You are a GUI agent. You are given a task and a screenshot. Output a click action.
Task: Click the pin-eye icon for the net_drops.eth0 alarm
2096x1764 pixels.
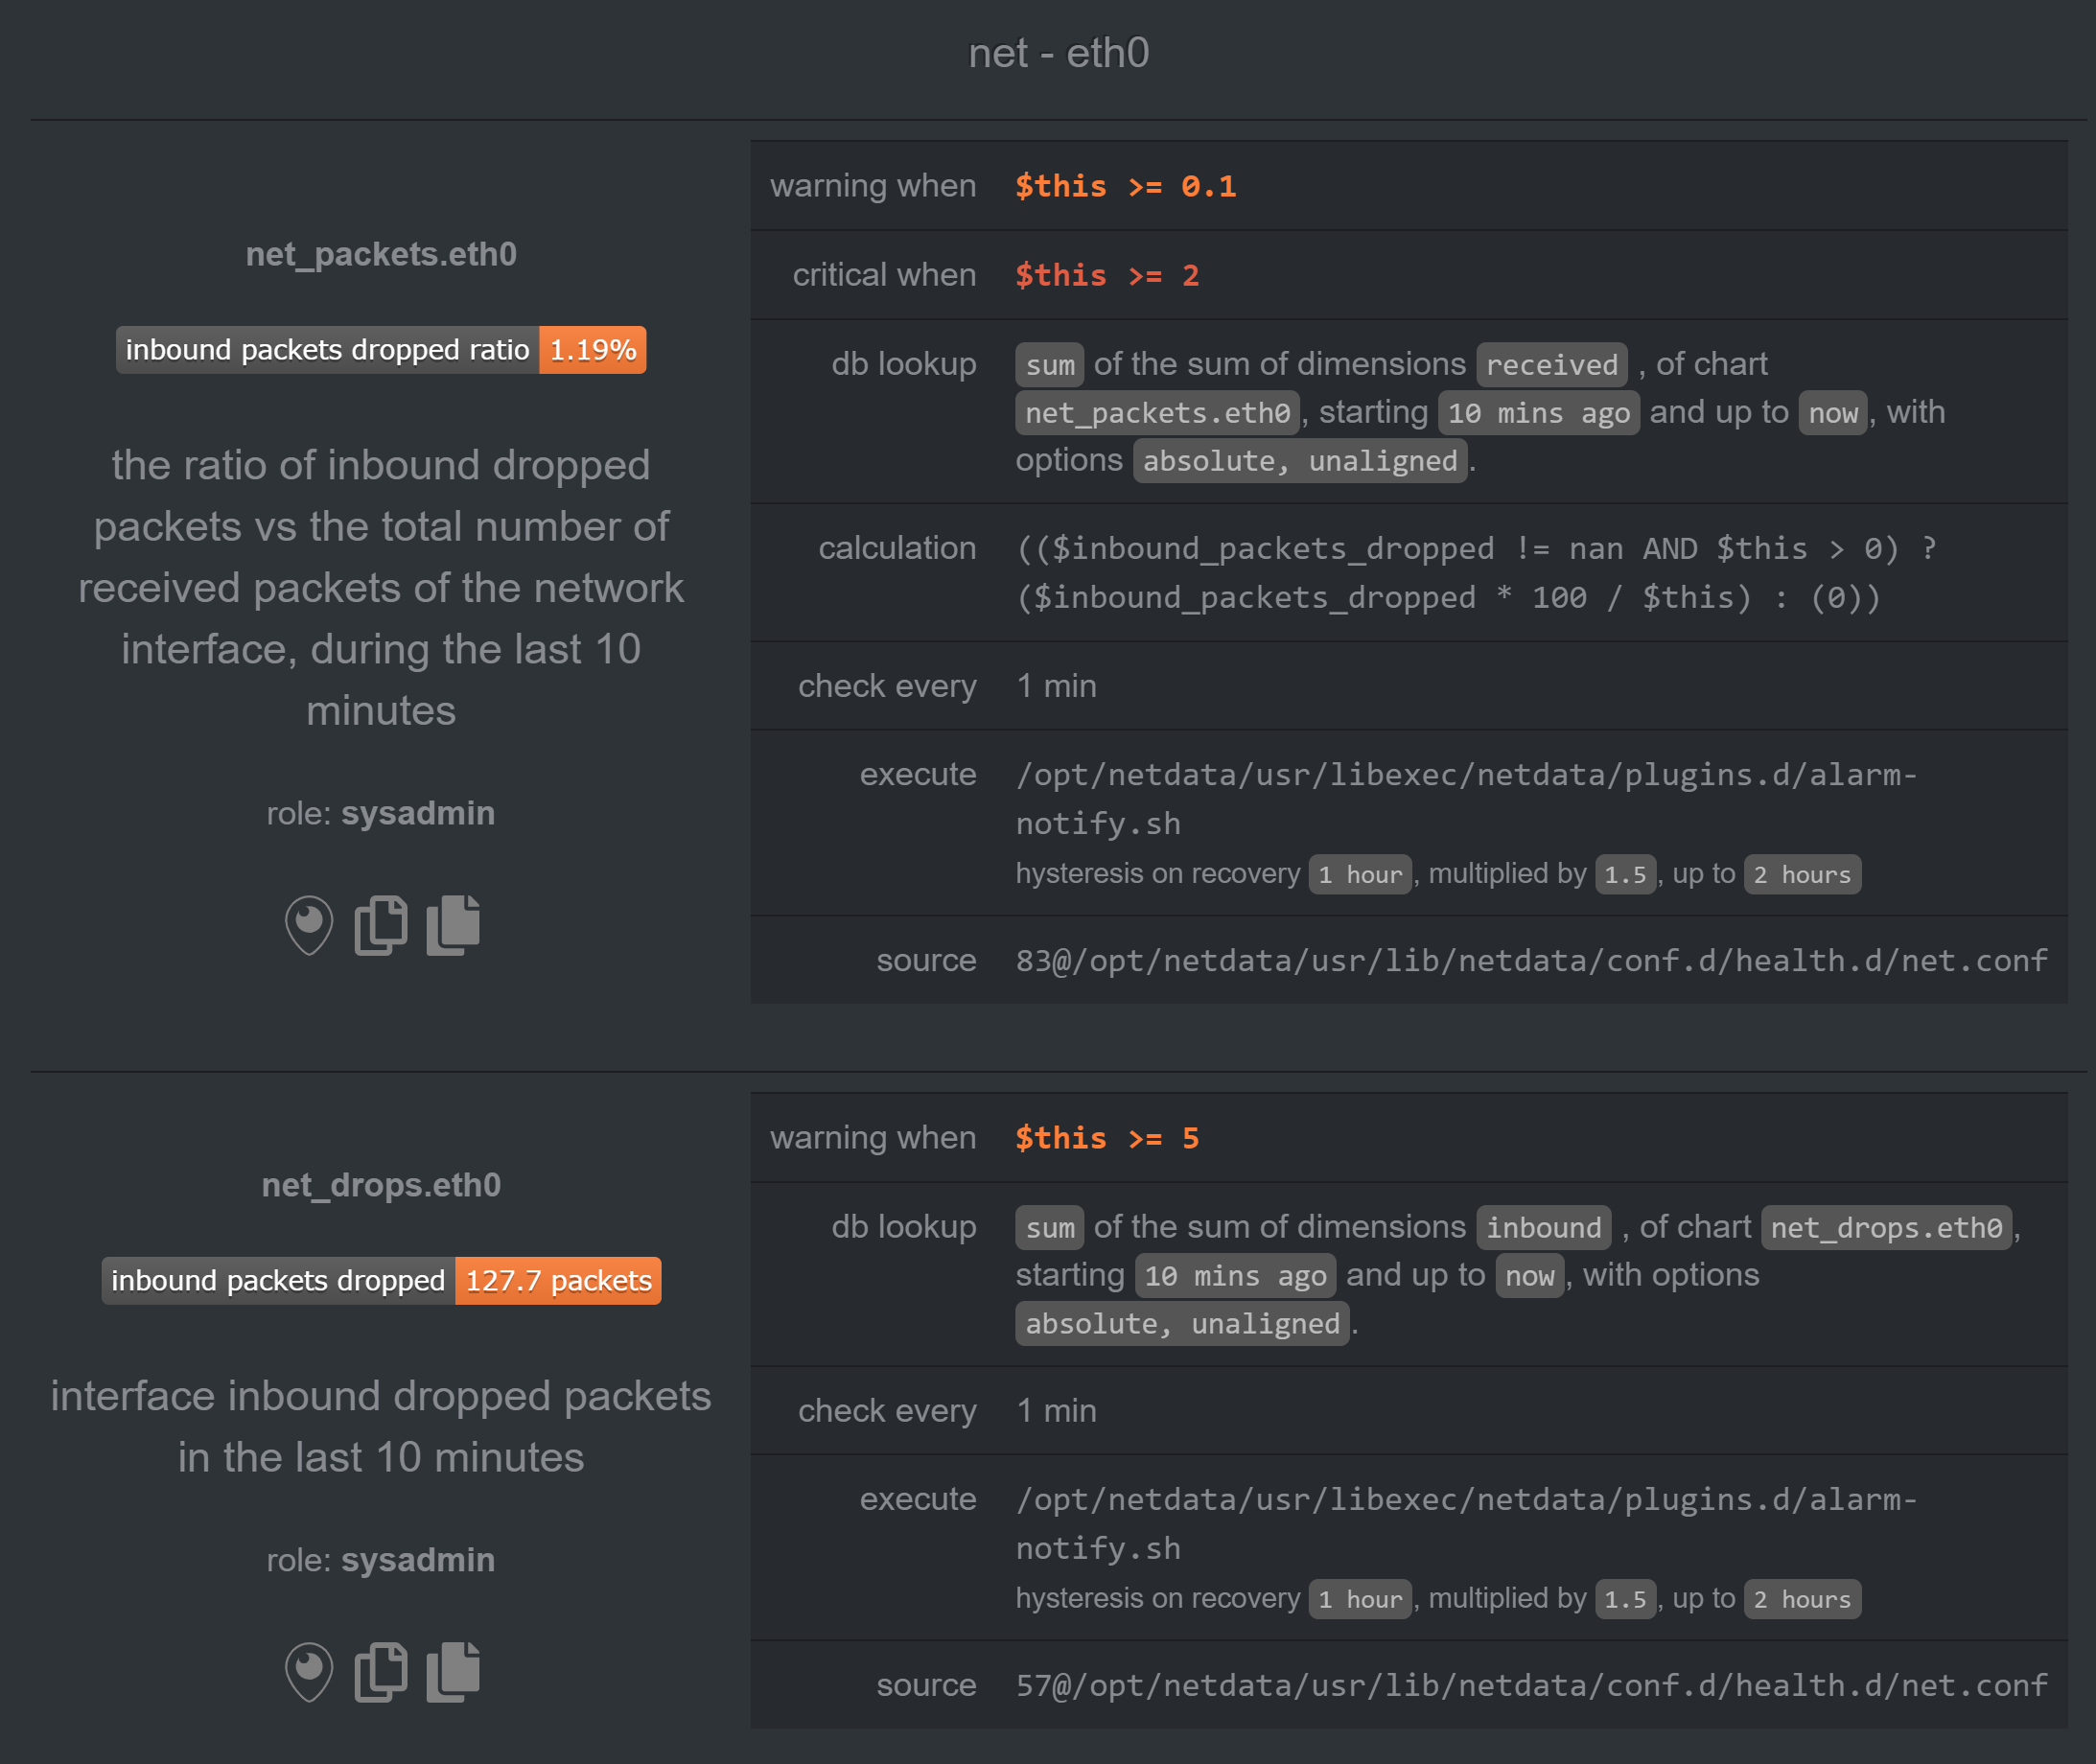point(308,1671)
